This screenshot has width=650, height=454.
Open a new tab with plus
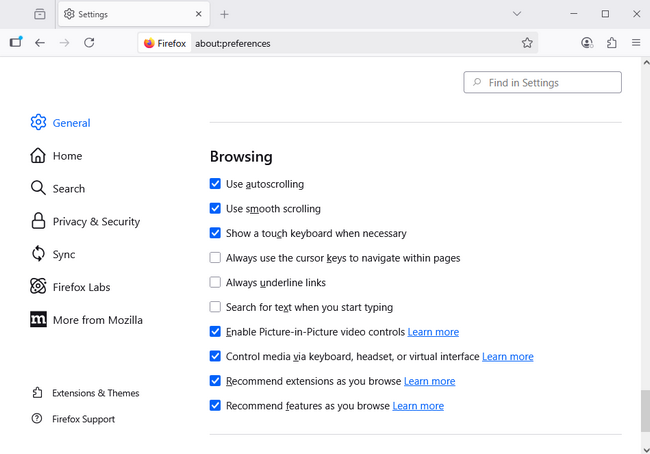point(224,14)
